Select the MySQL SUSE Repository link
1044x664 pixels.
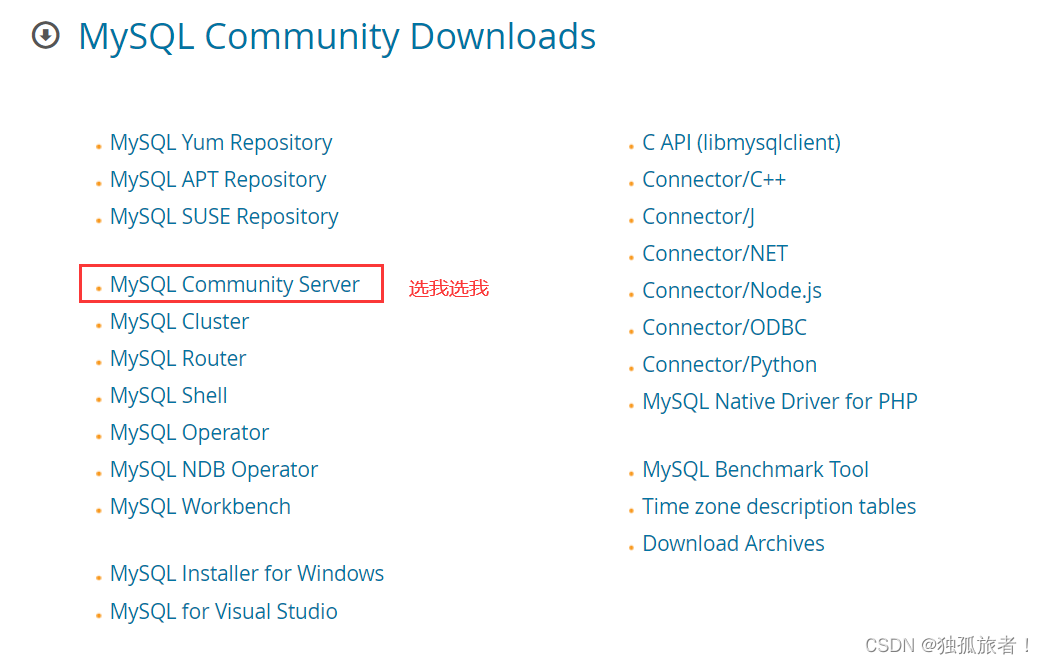pos(224,217)
